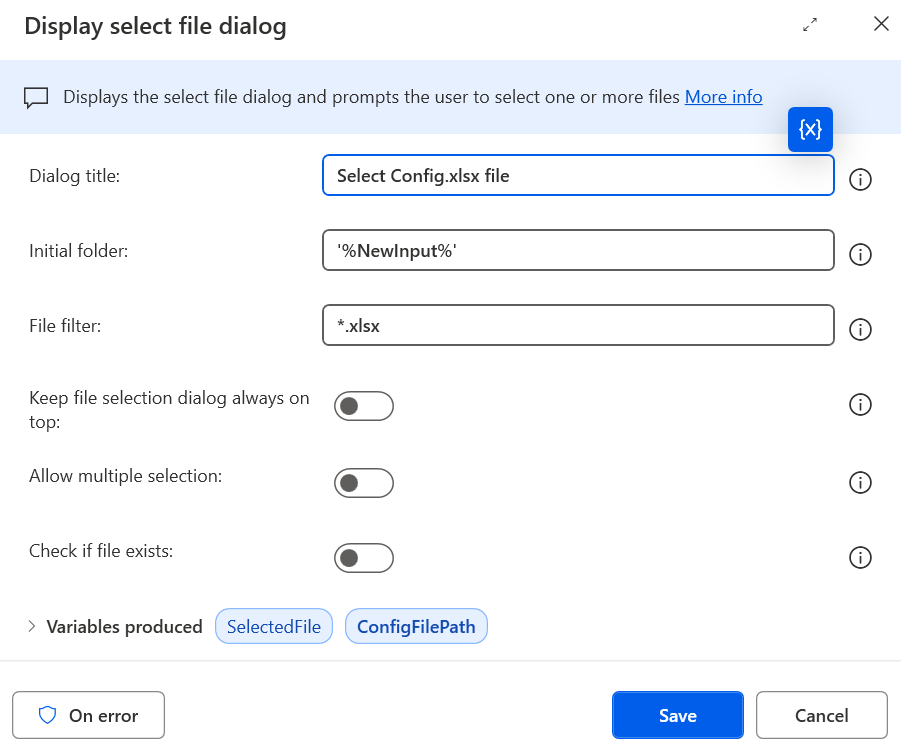Viewport: 901px width, 756px height.
Task: Open On error settings
Action: [x=88, y=715]
